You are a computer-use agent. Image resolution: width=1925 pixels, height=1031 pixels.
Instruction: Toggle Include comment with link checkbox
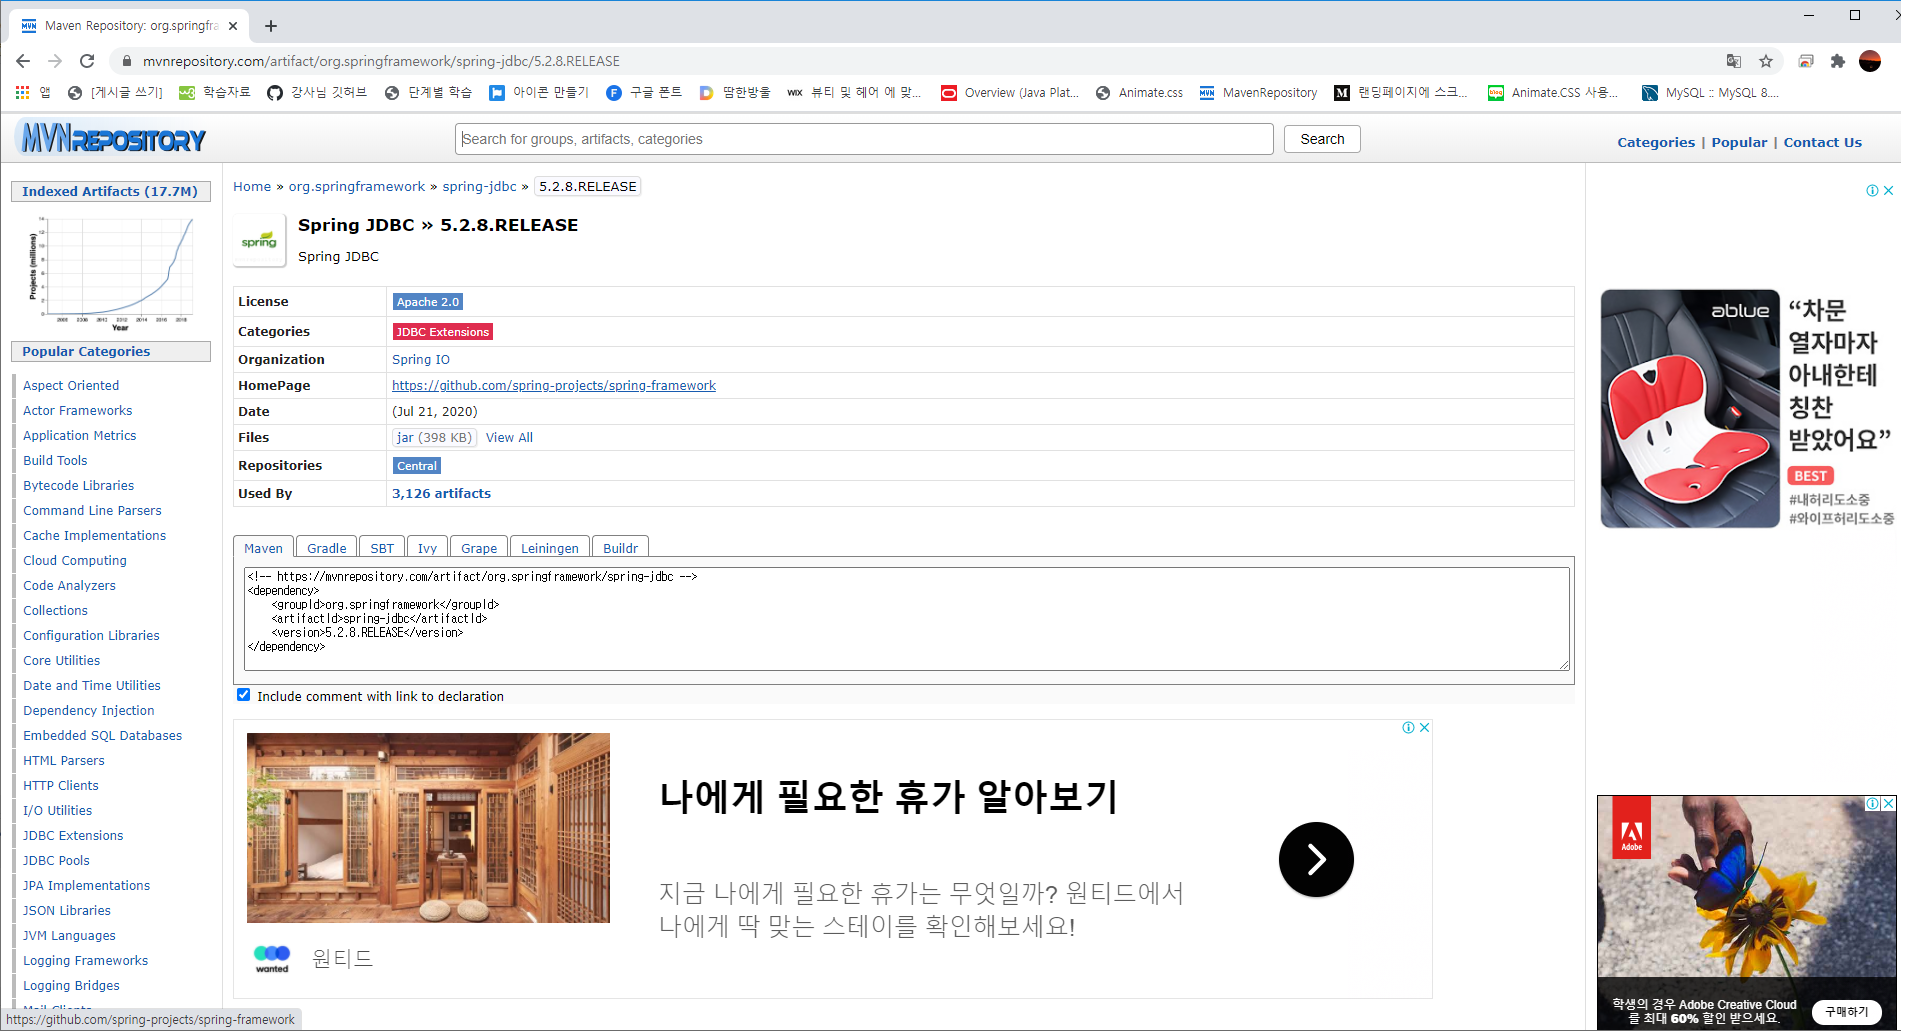pyautogui.click(x=243, y=695)
